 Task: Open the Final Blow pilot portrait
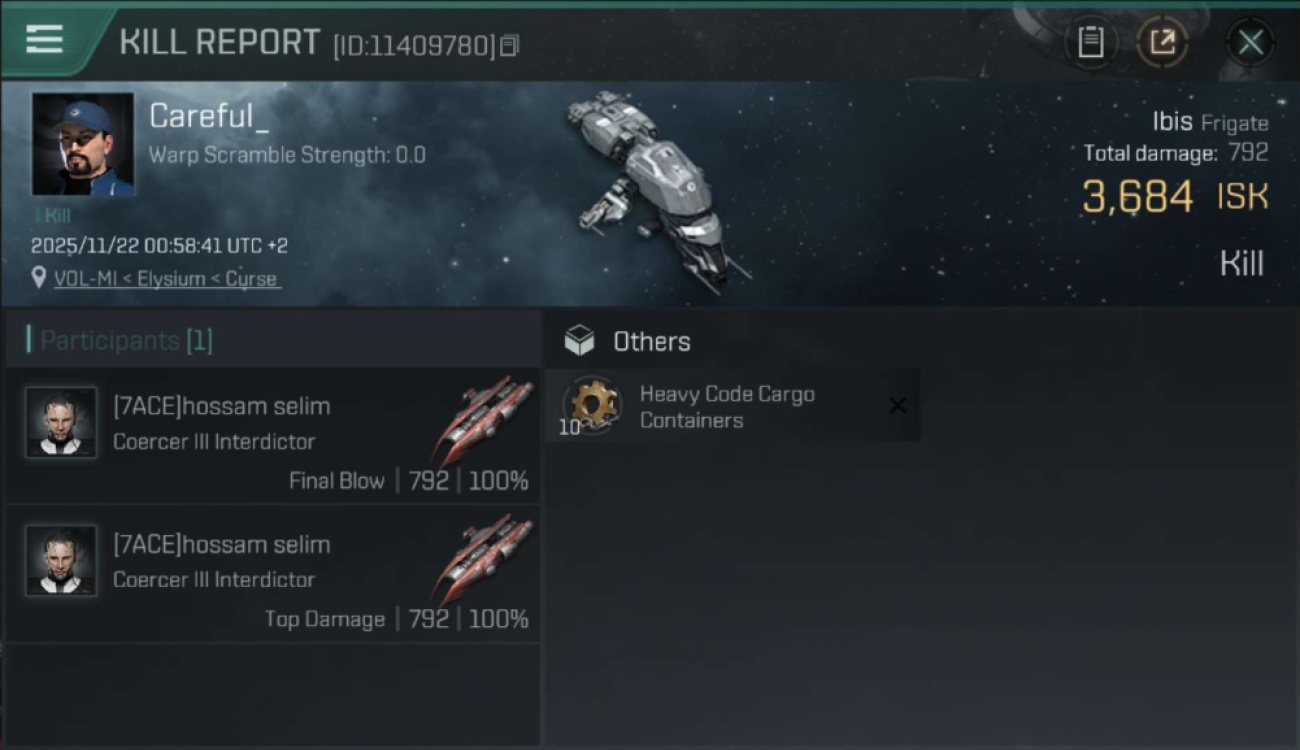(61, 423)
